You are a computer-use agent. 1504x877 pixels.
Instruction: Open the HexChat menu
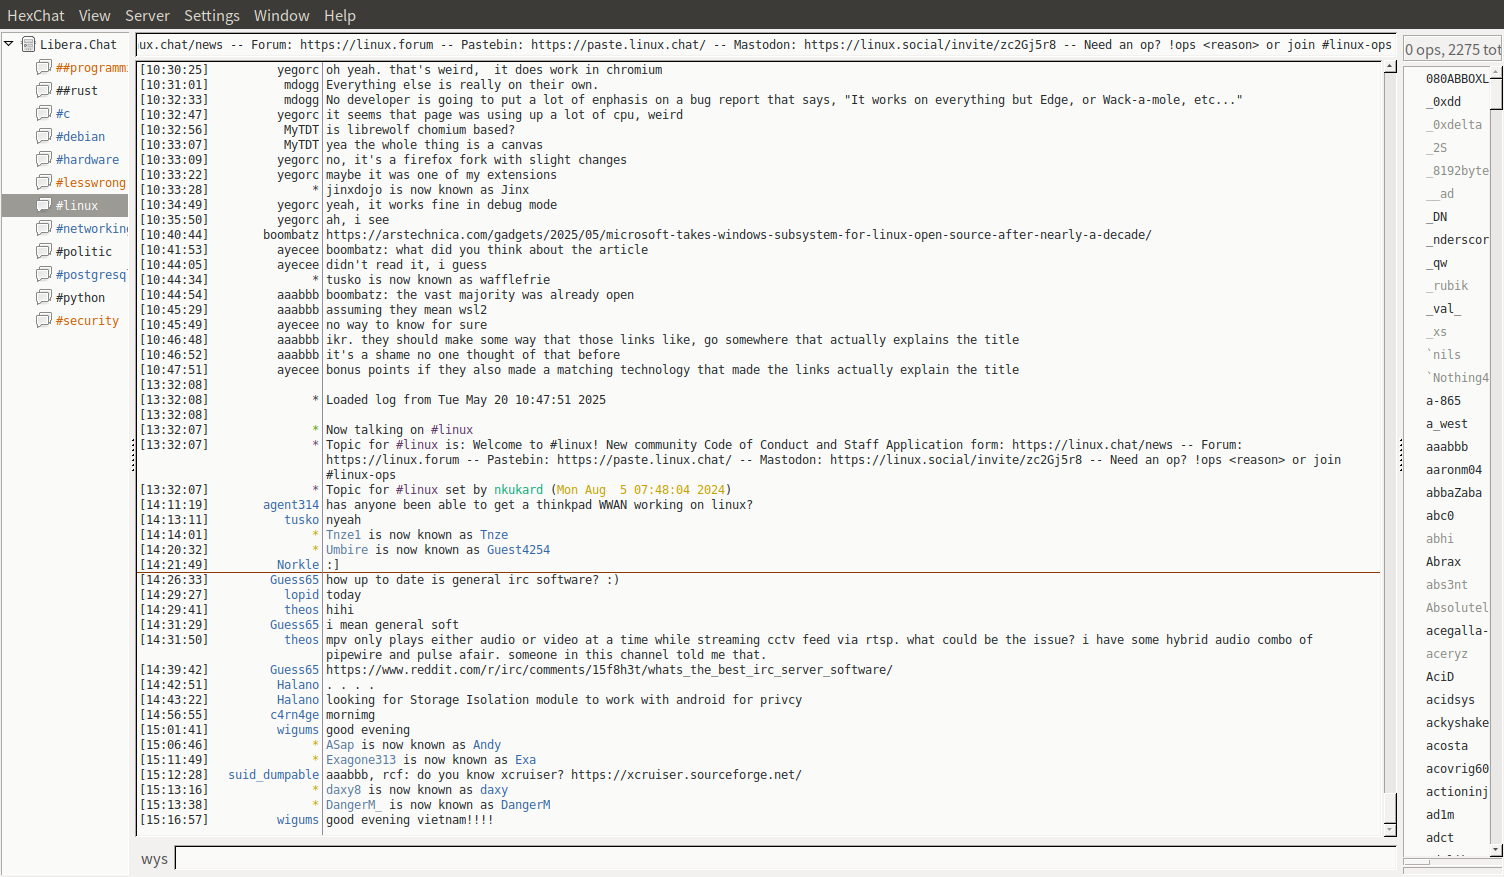[x=36, y=16]
